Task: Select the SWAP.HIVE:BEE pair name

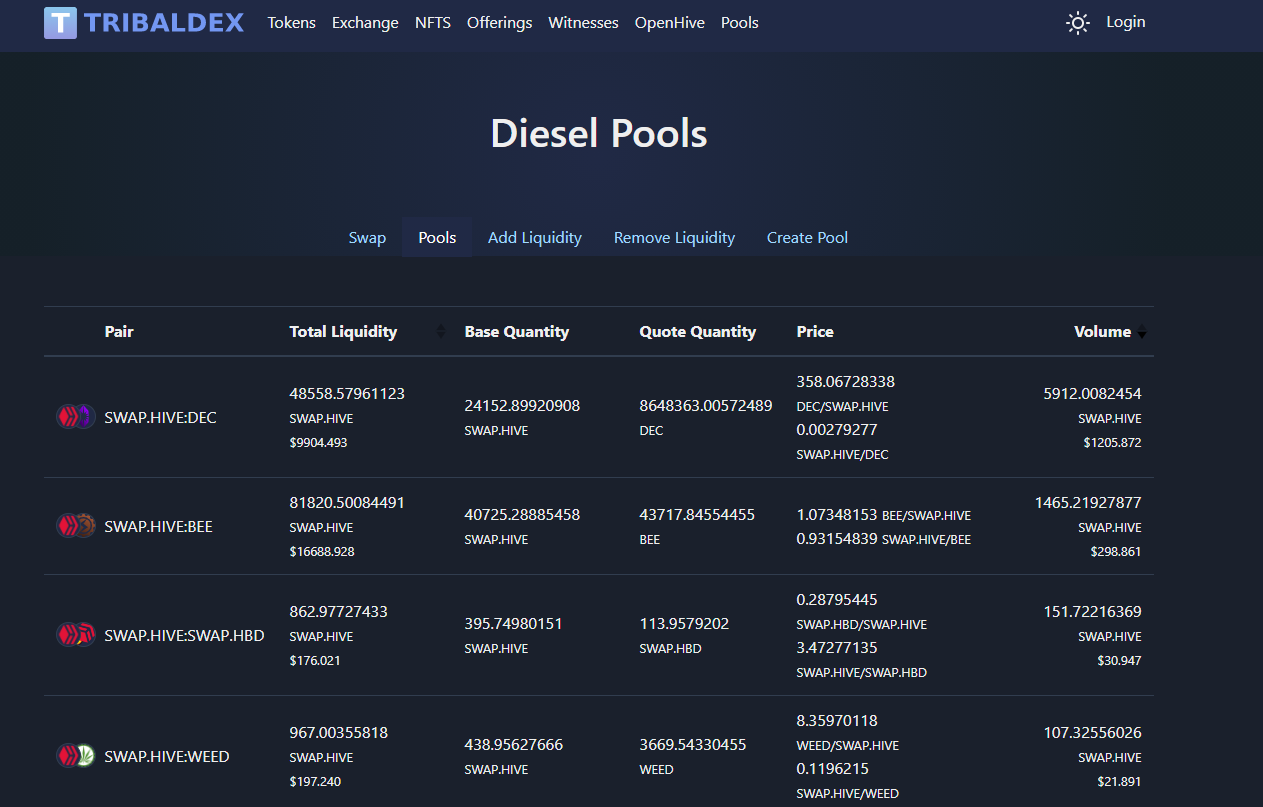Action: [158, 527]
